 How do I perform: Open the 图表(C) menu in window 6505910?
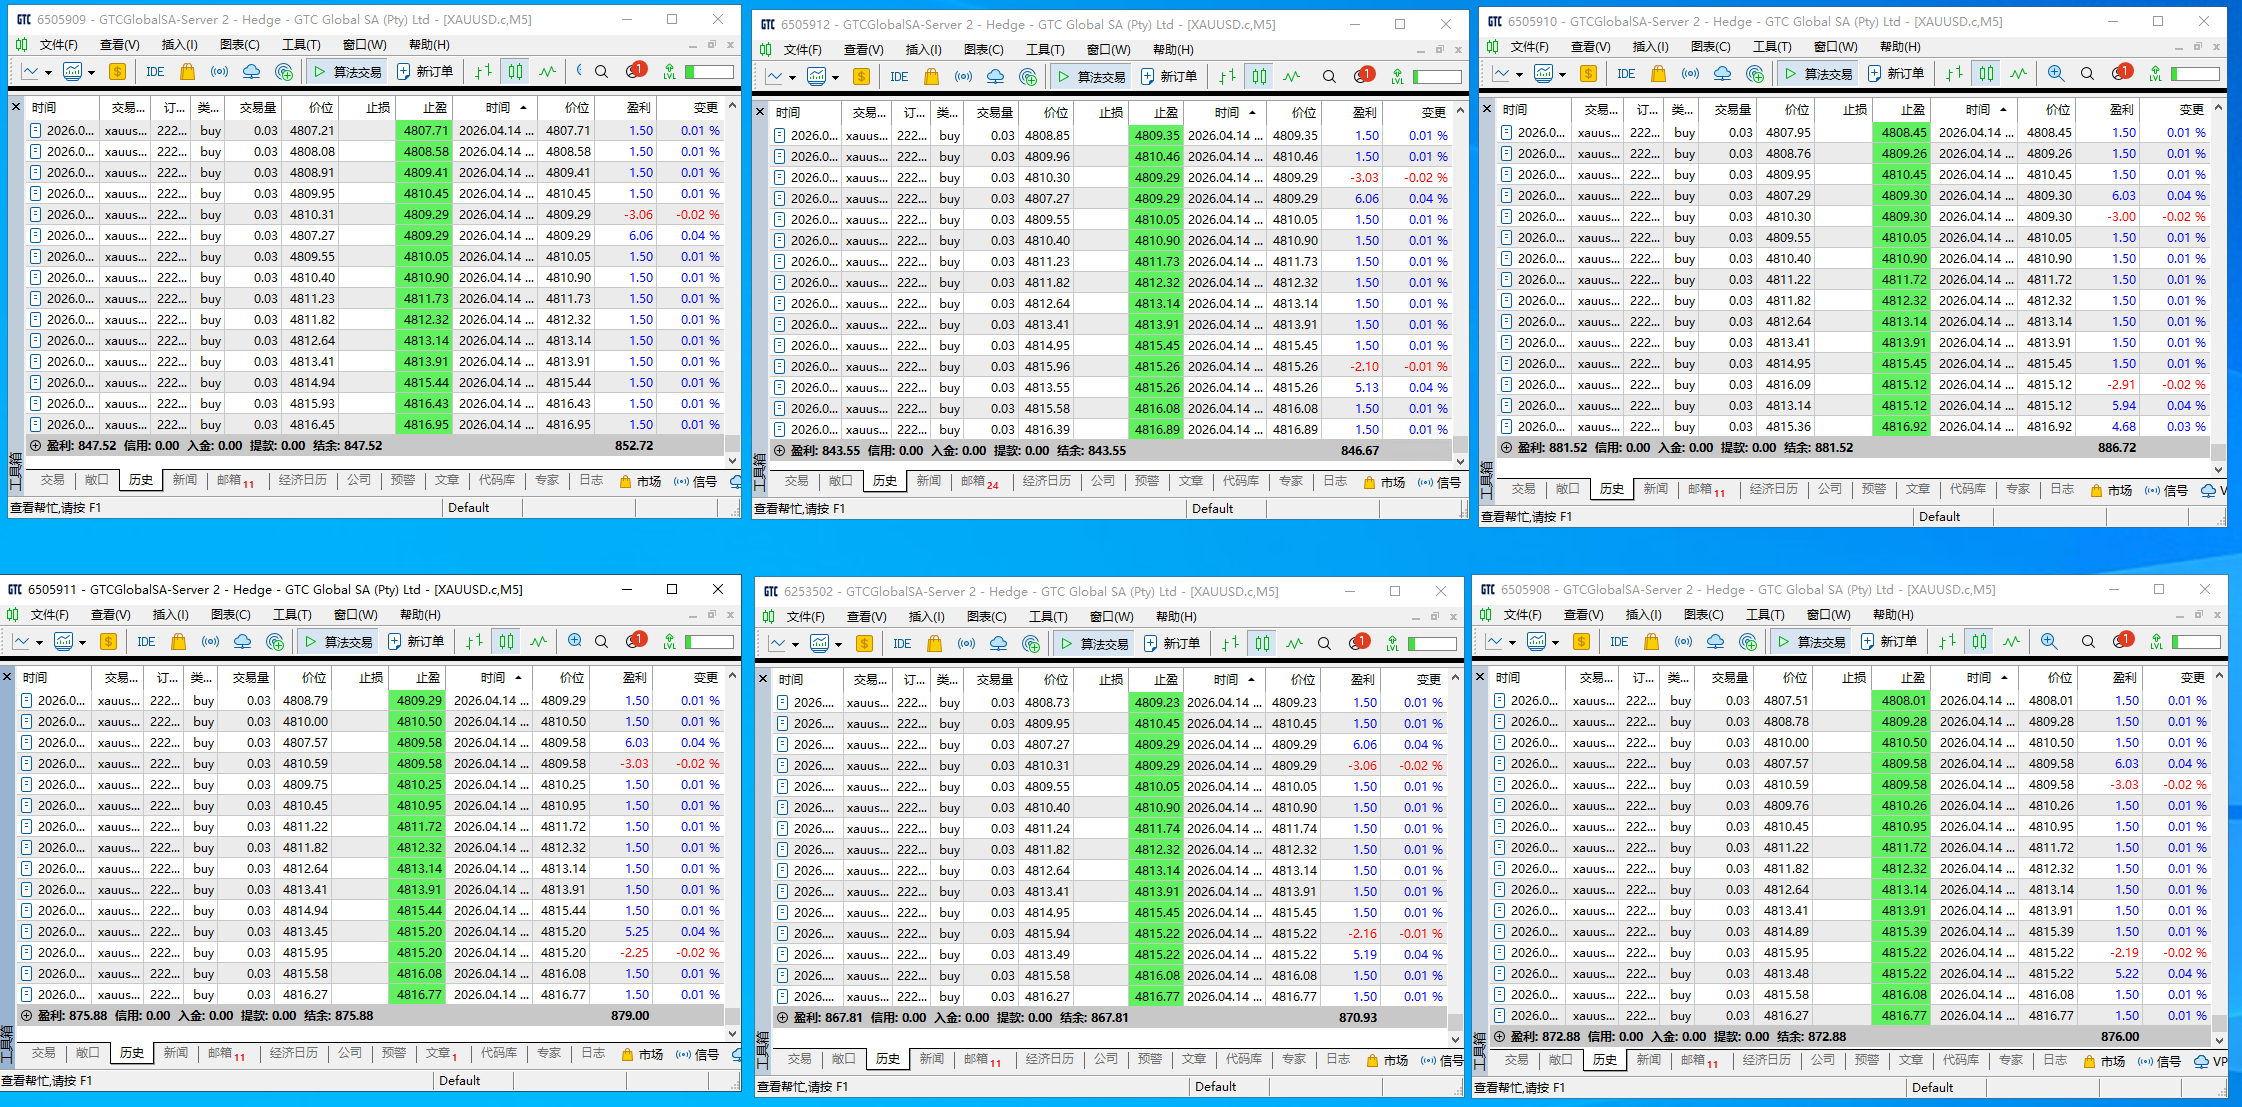[x=1710, y=46]
